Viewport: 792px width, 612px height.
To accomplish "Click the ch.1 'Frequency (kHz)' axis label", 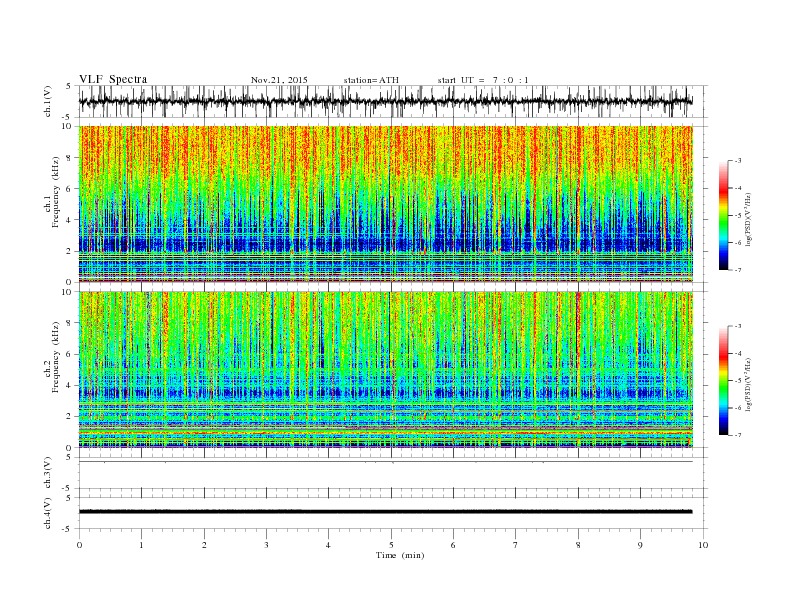I will [56, 192].
